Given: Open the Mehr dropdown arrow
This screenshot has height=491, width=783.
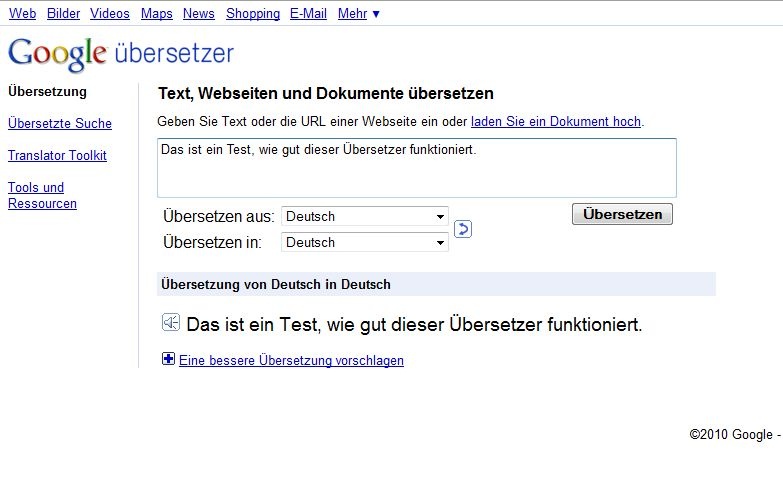Looking at the screenshot, I should tap(376, 14).
